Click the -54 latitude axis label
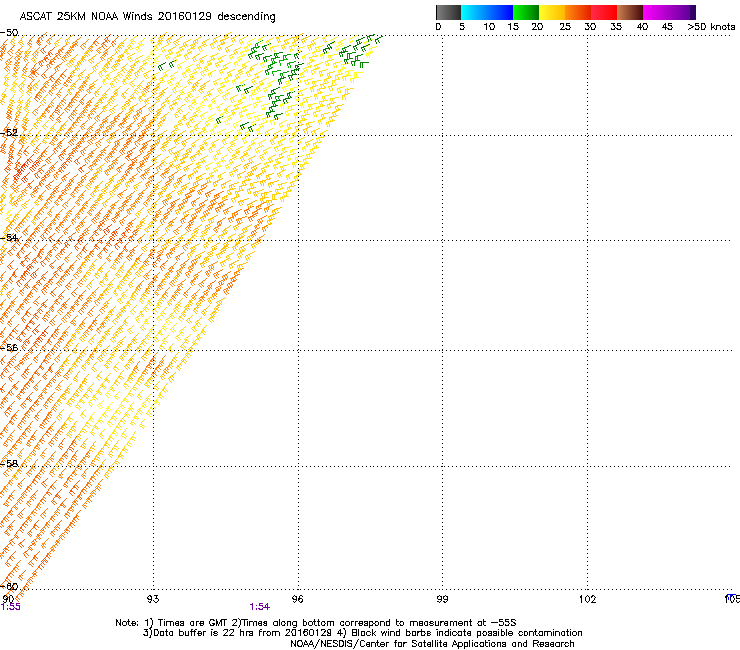This screenshot has height=650, width=740. (x=9, y=237)
